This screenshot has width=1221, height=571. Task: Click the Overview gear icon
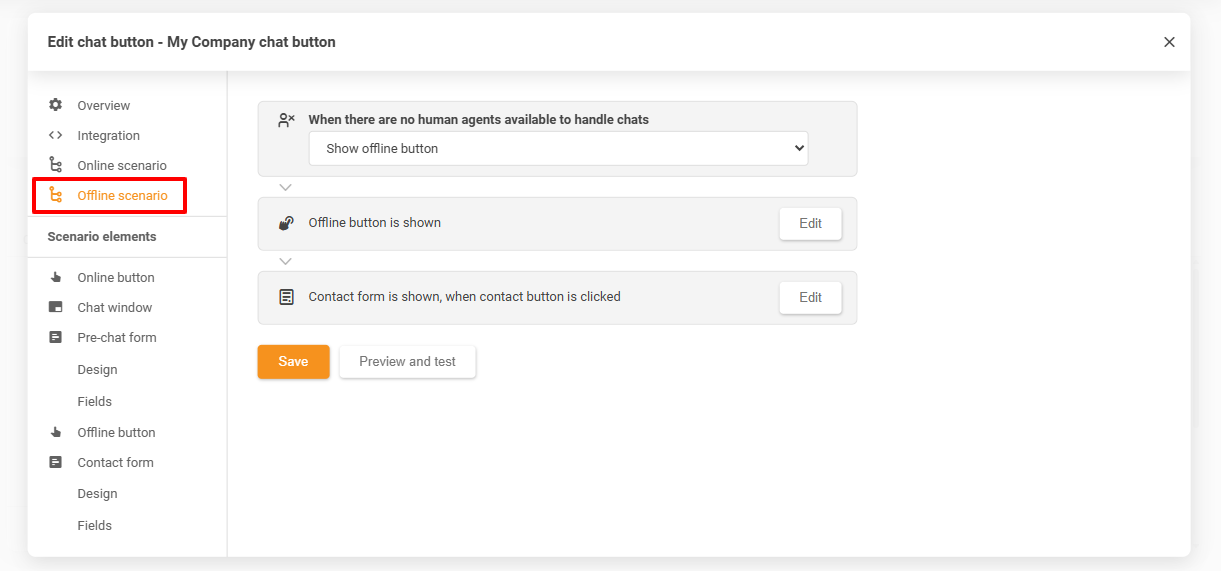(56, 105)
